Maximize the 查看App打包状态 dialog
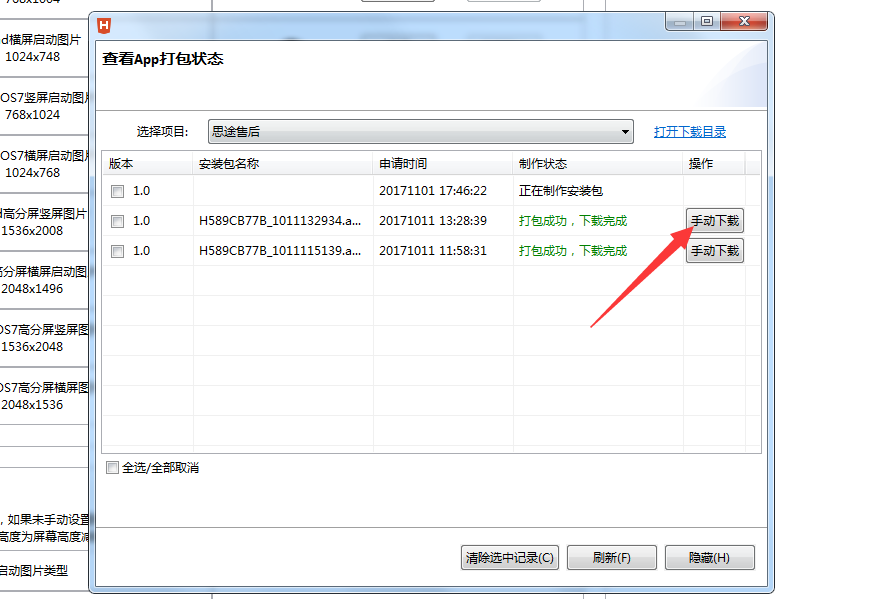 pos(707,22)
